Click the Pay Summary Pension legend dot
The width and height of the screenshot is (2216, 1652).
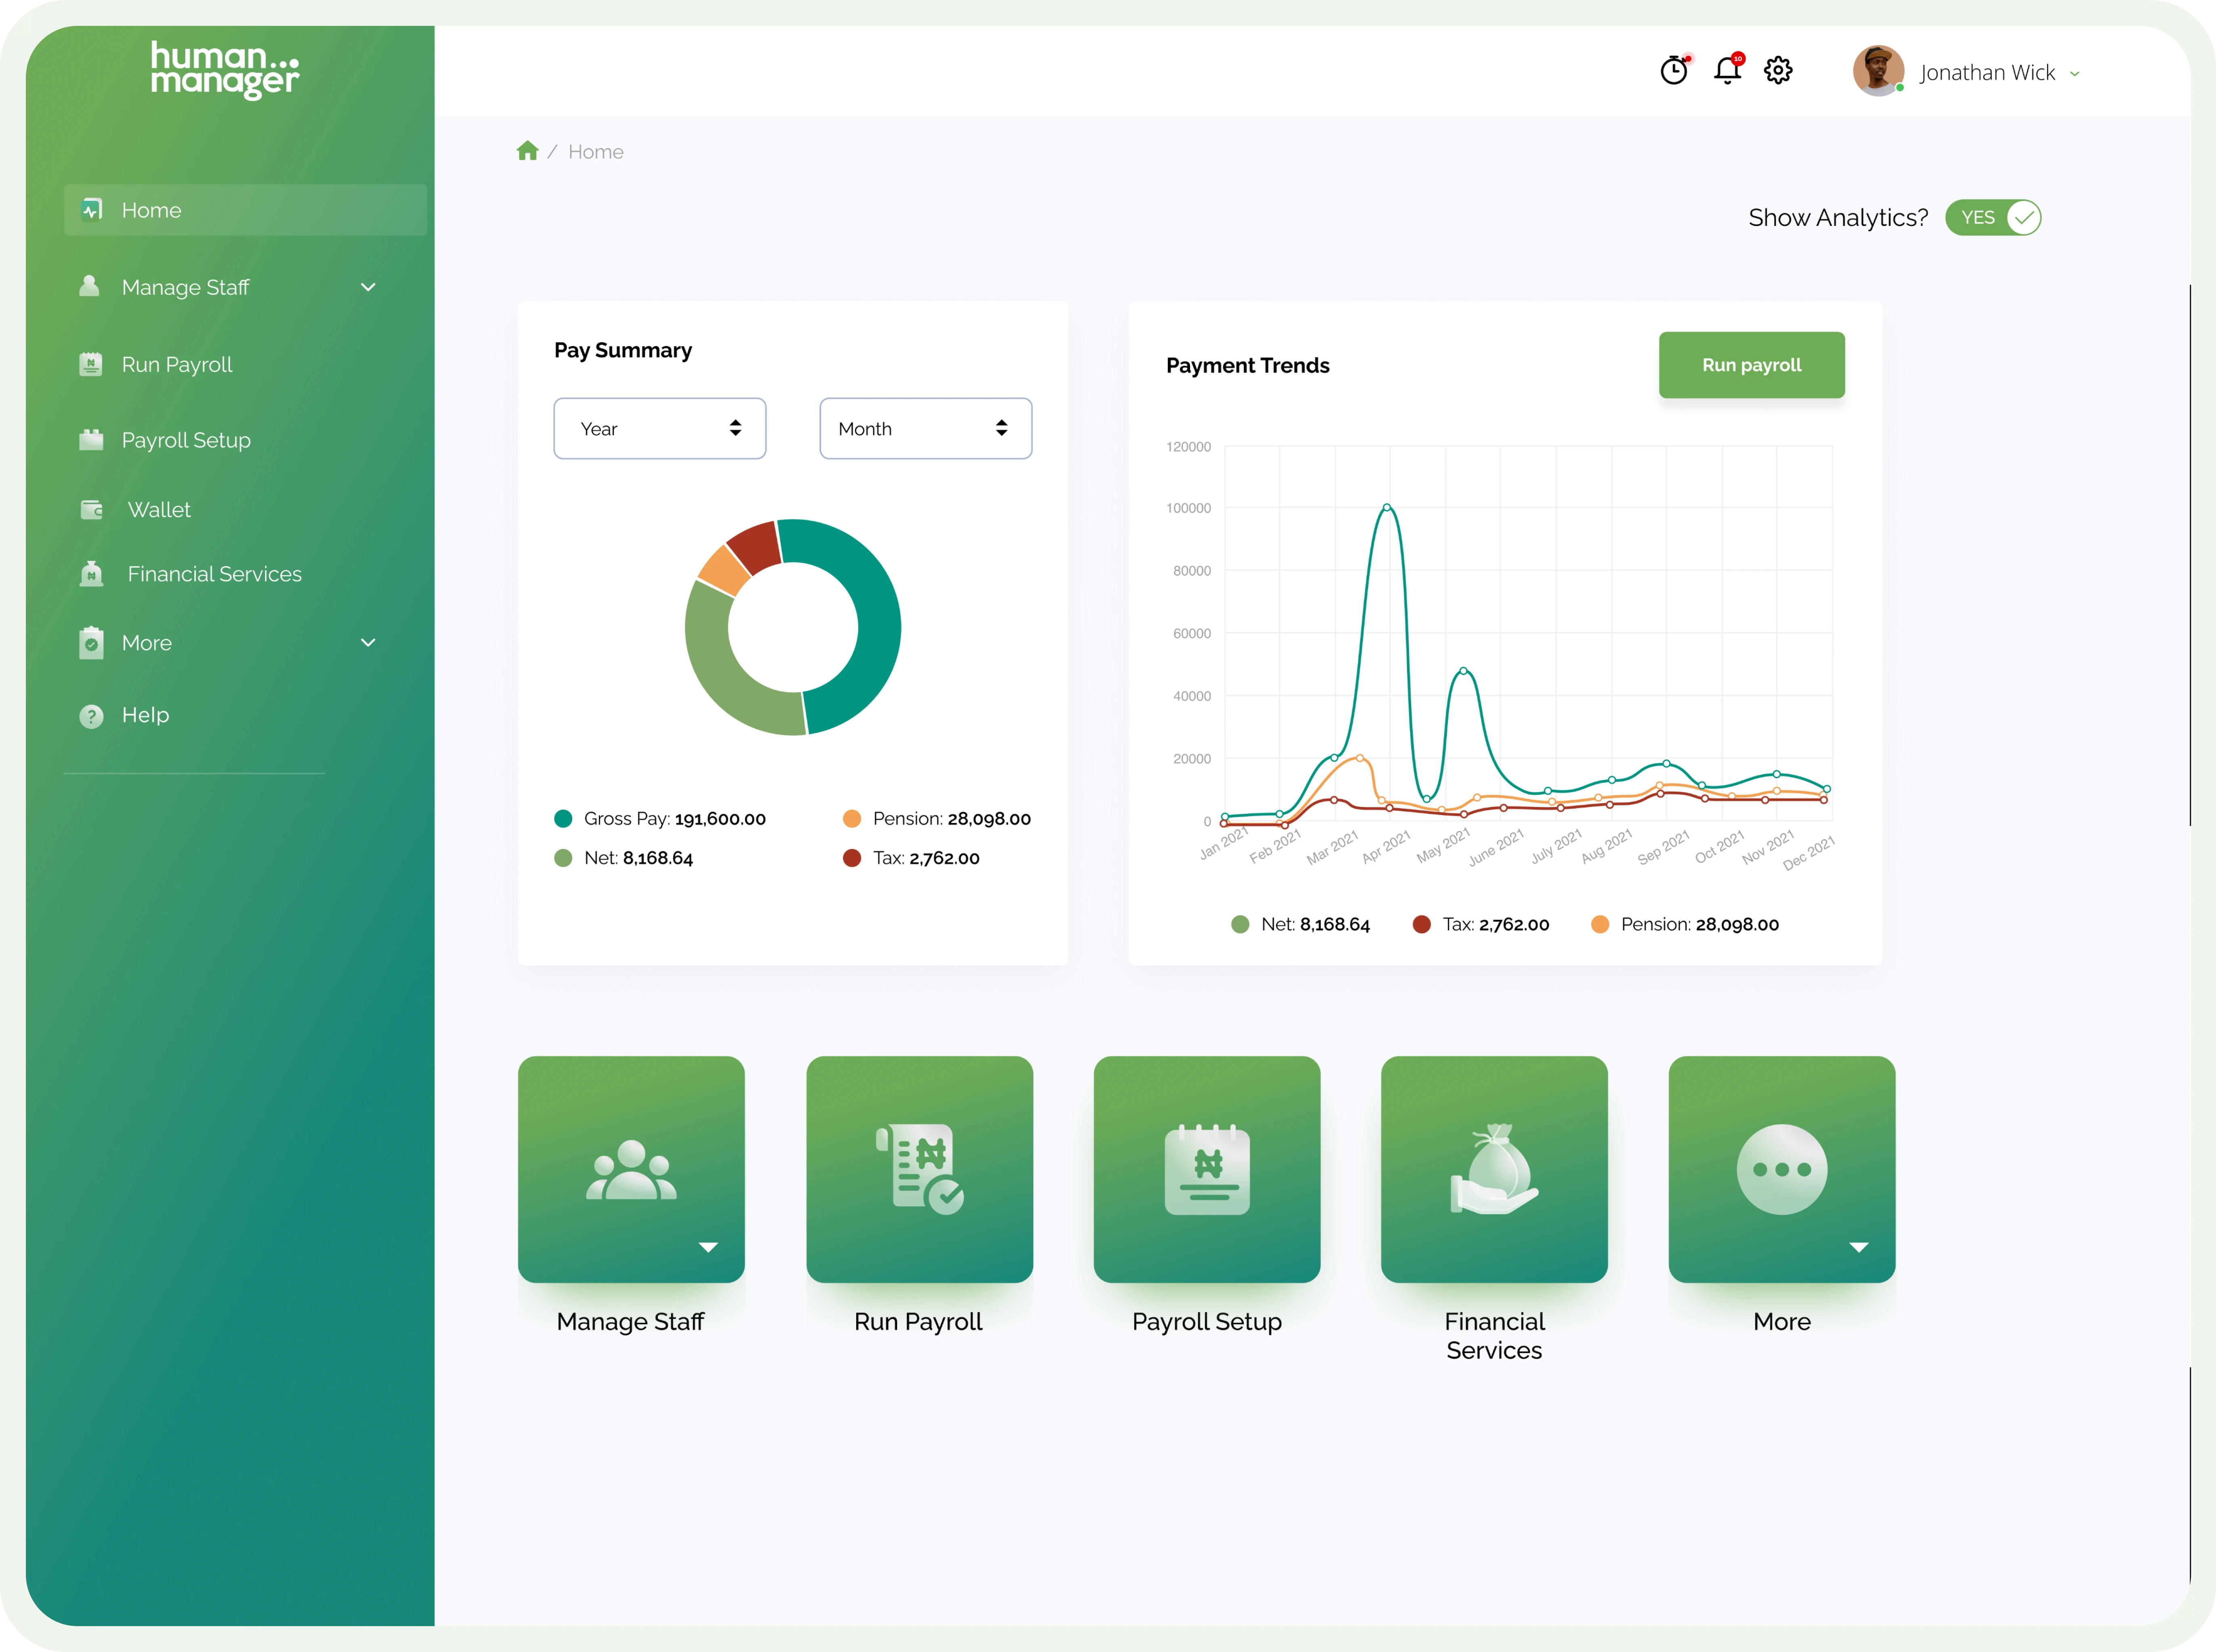[x=852, y=819]
